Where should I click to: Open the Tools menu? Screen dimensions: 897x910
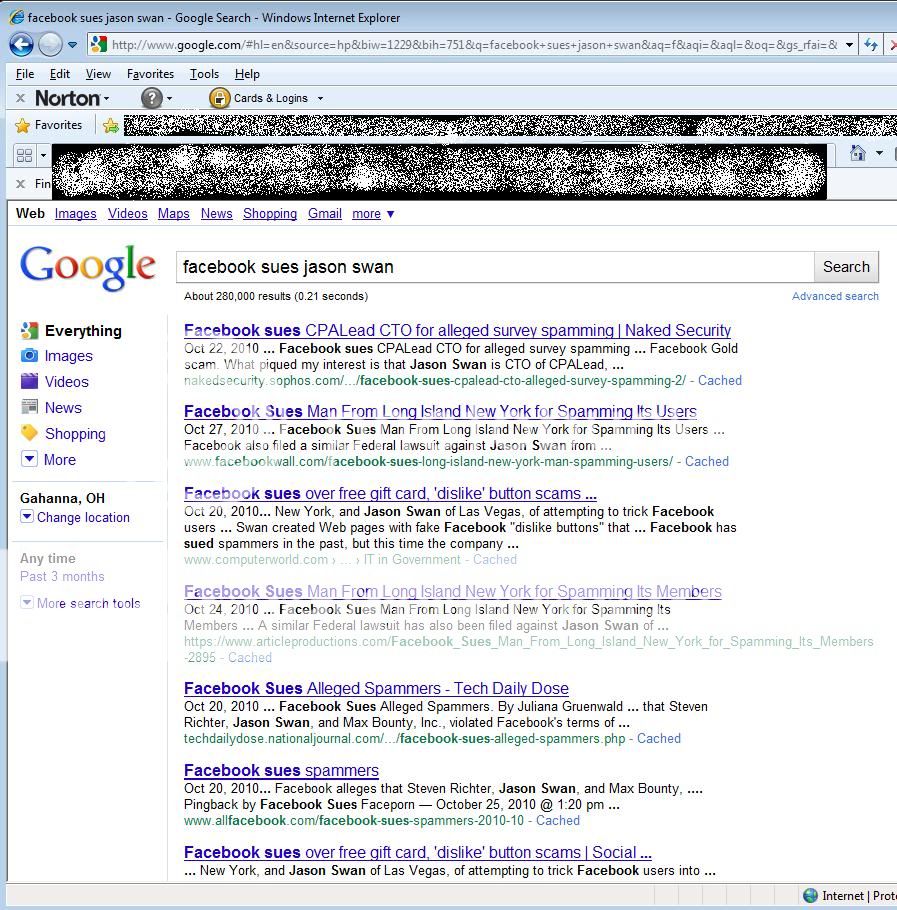204,74
